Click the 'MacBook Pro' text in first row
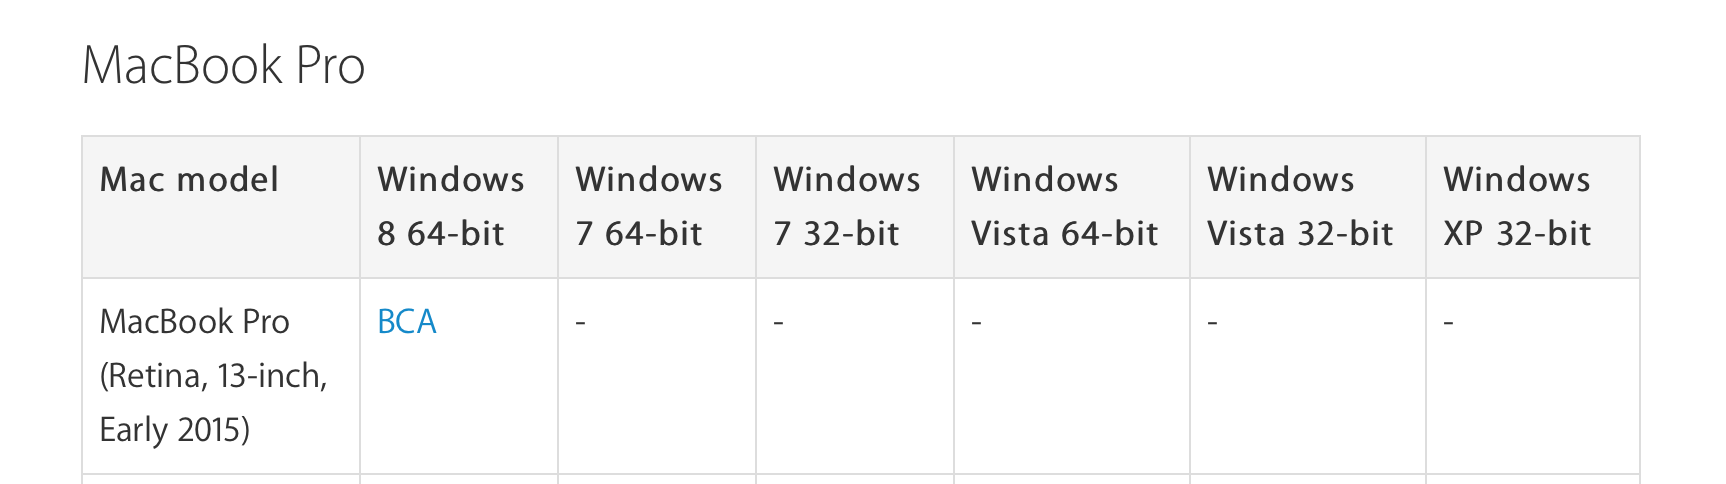 (x=195, y=322)
